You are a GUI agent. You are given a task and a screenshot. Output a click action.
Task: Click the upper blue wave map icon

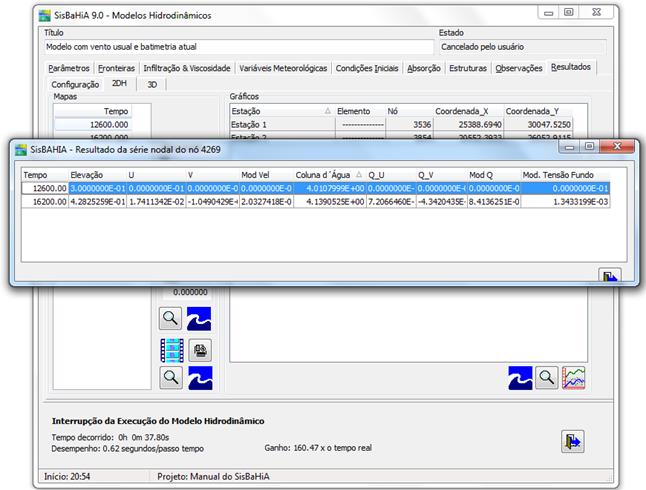coord(199,319)
